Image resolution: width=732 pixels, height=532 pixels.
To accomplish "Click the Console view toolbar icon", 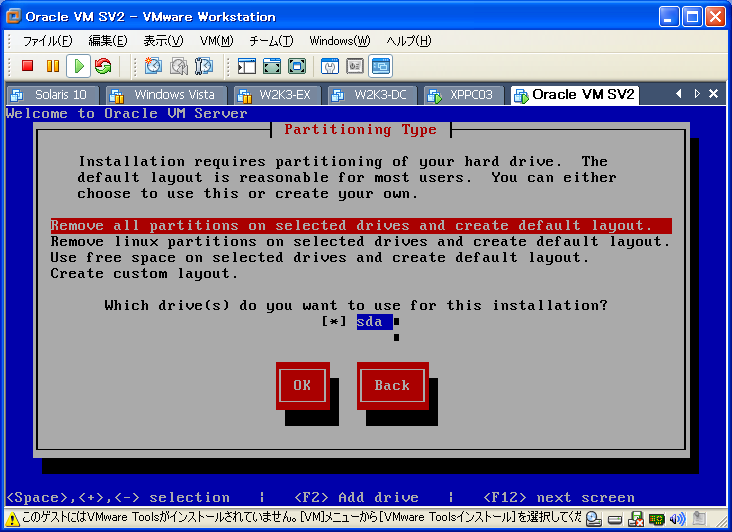I will [380, 66].
